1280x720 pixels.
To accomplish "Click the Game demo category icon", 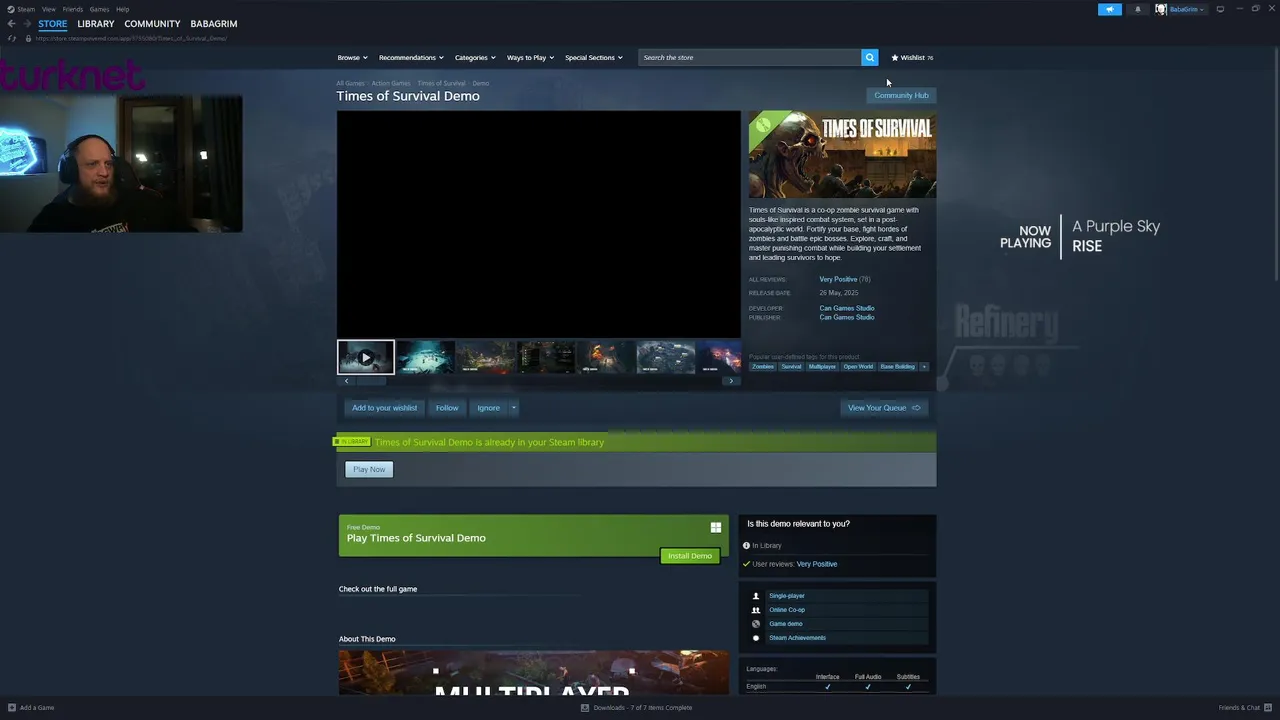I will pos(755,624).
